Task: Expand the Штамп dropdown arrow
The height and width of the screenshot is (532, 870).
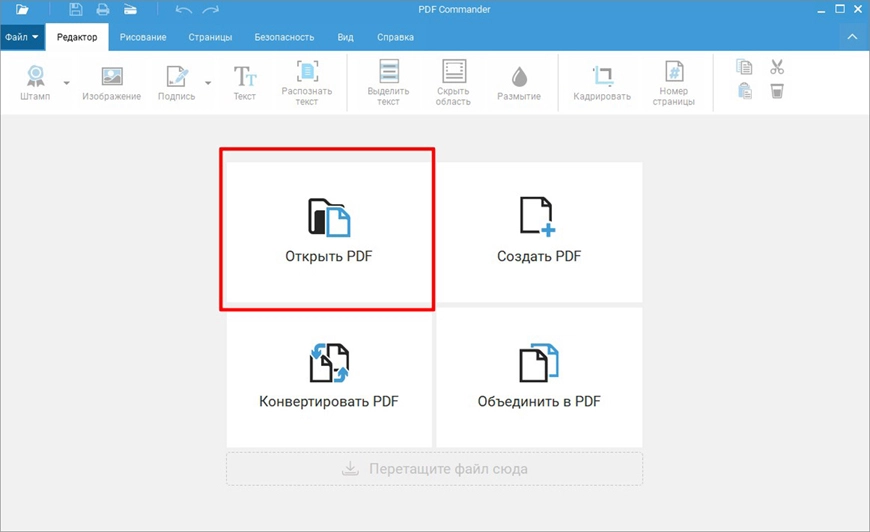Action: click(x=67, y=83)
